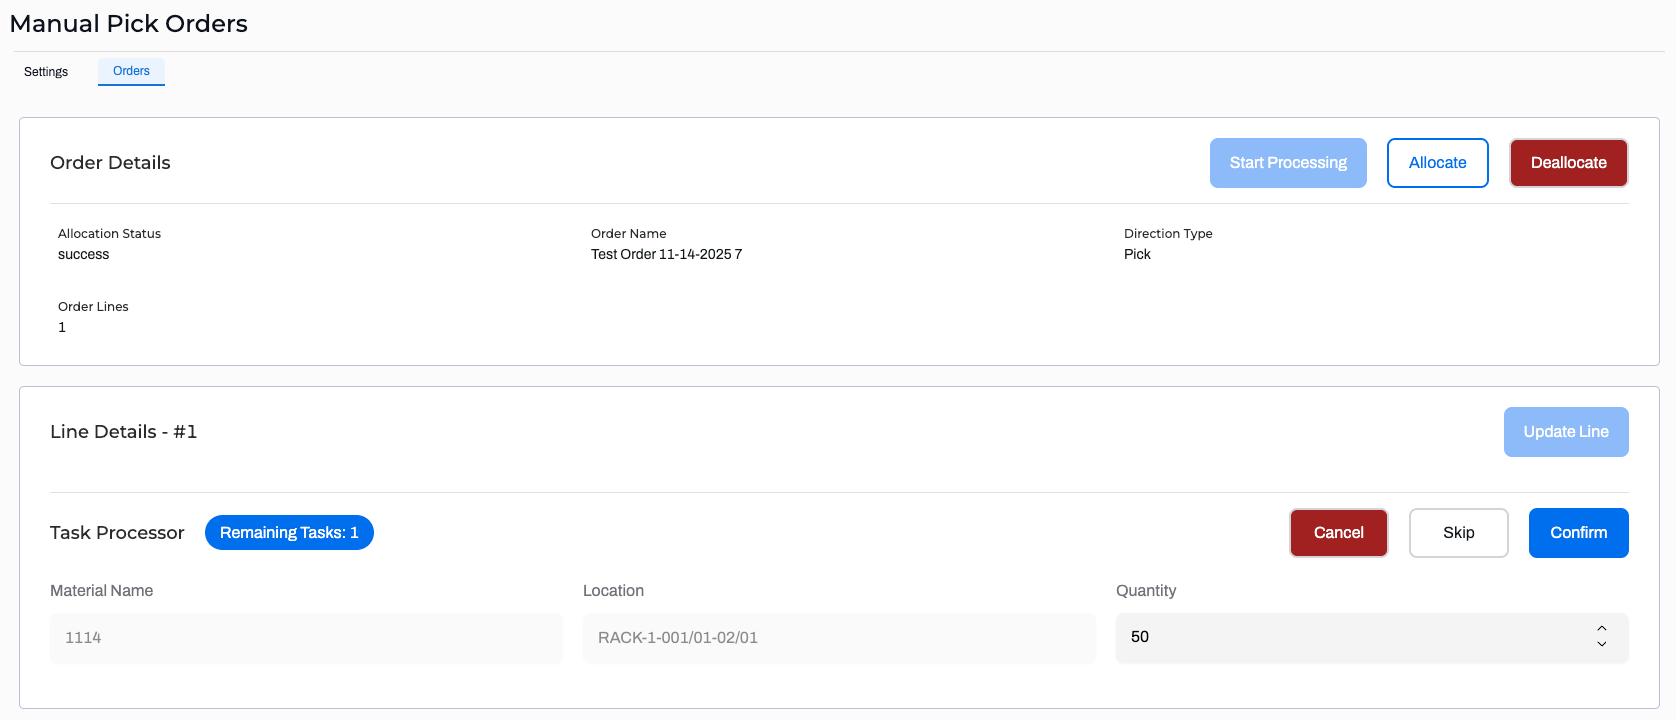
Task: Click the "Pick" value under Direction Type
Action: pos(1137,255)
